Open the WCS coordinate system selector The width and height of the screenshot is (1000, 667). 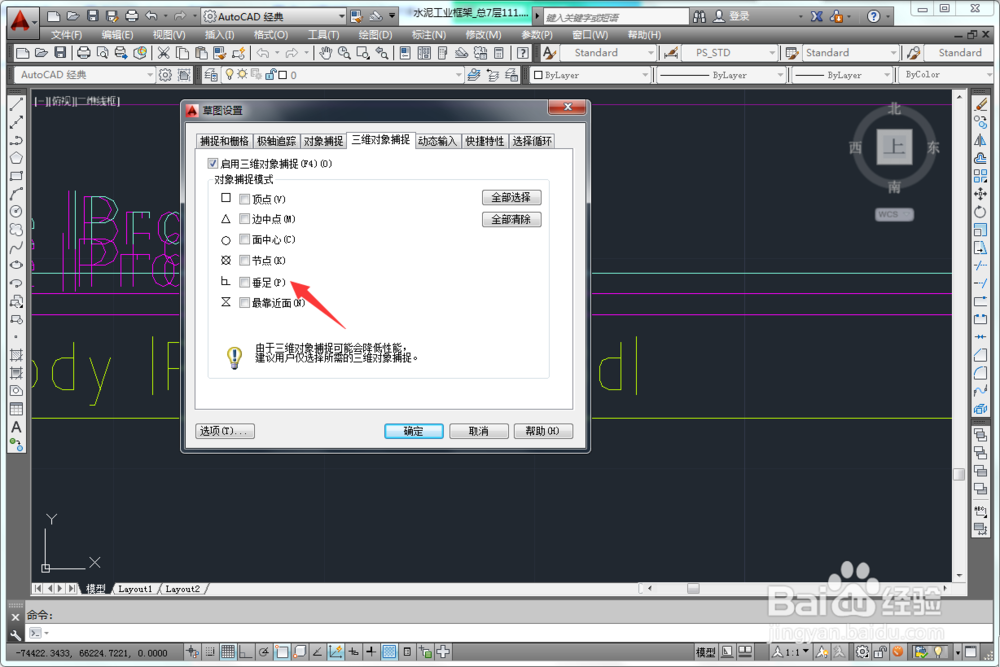pos(894,214)
